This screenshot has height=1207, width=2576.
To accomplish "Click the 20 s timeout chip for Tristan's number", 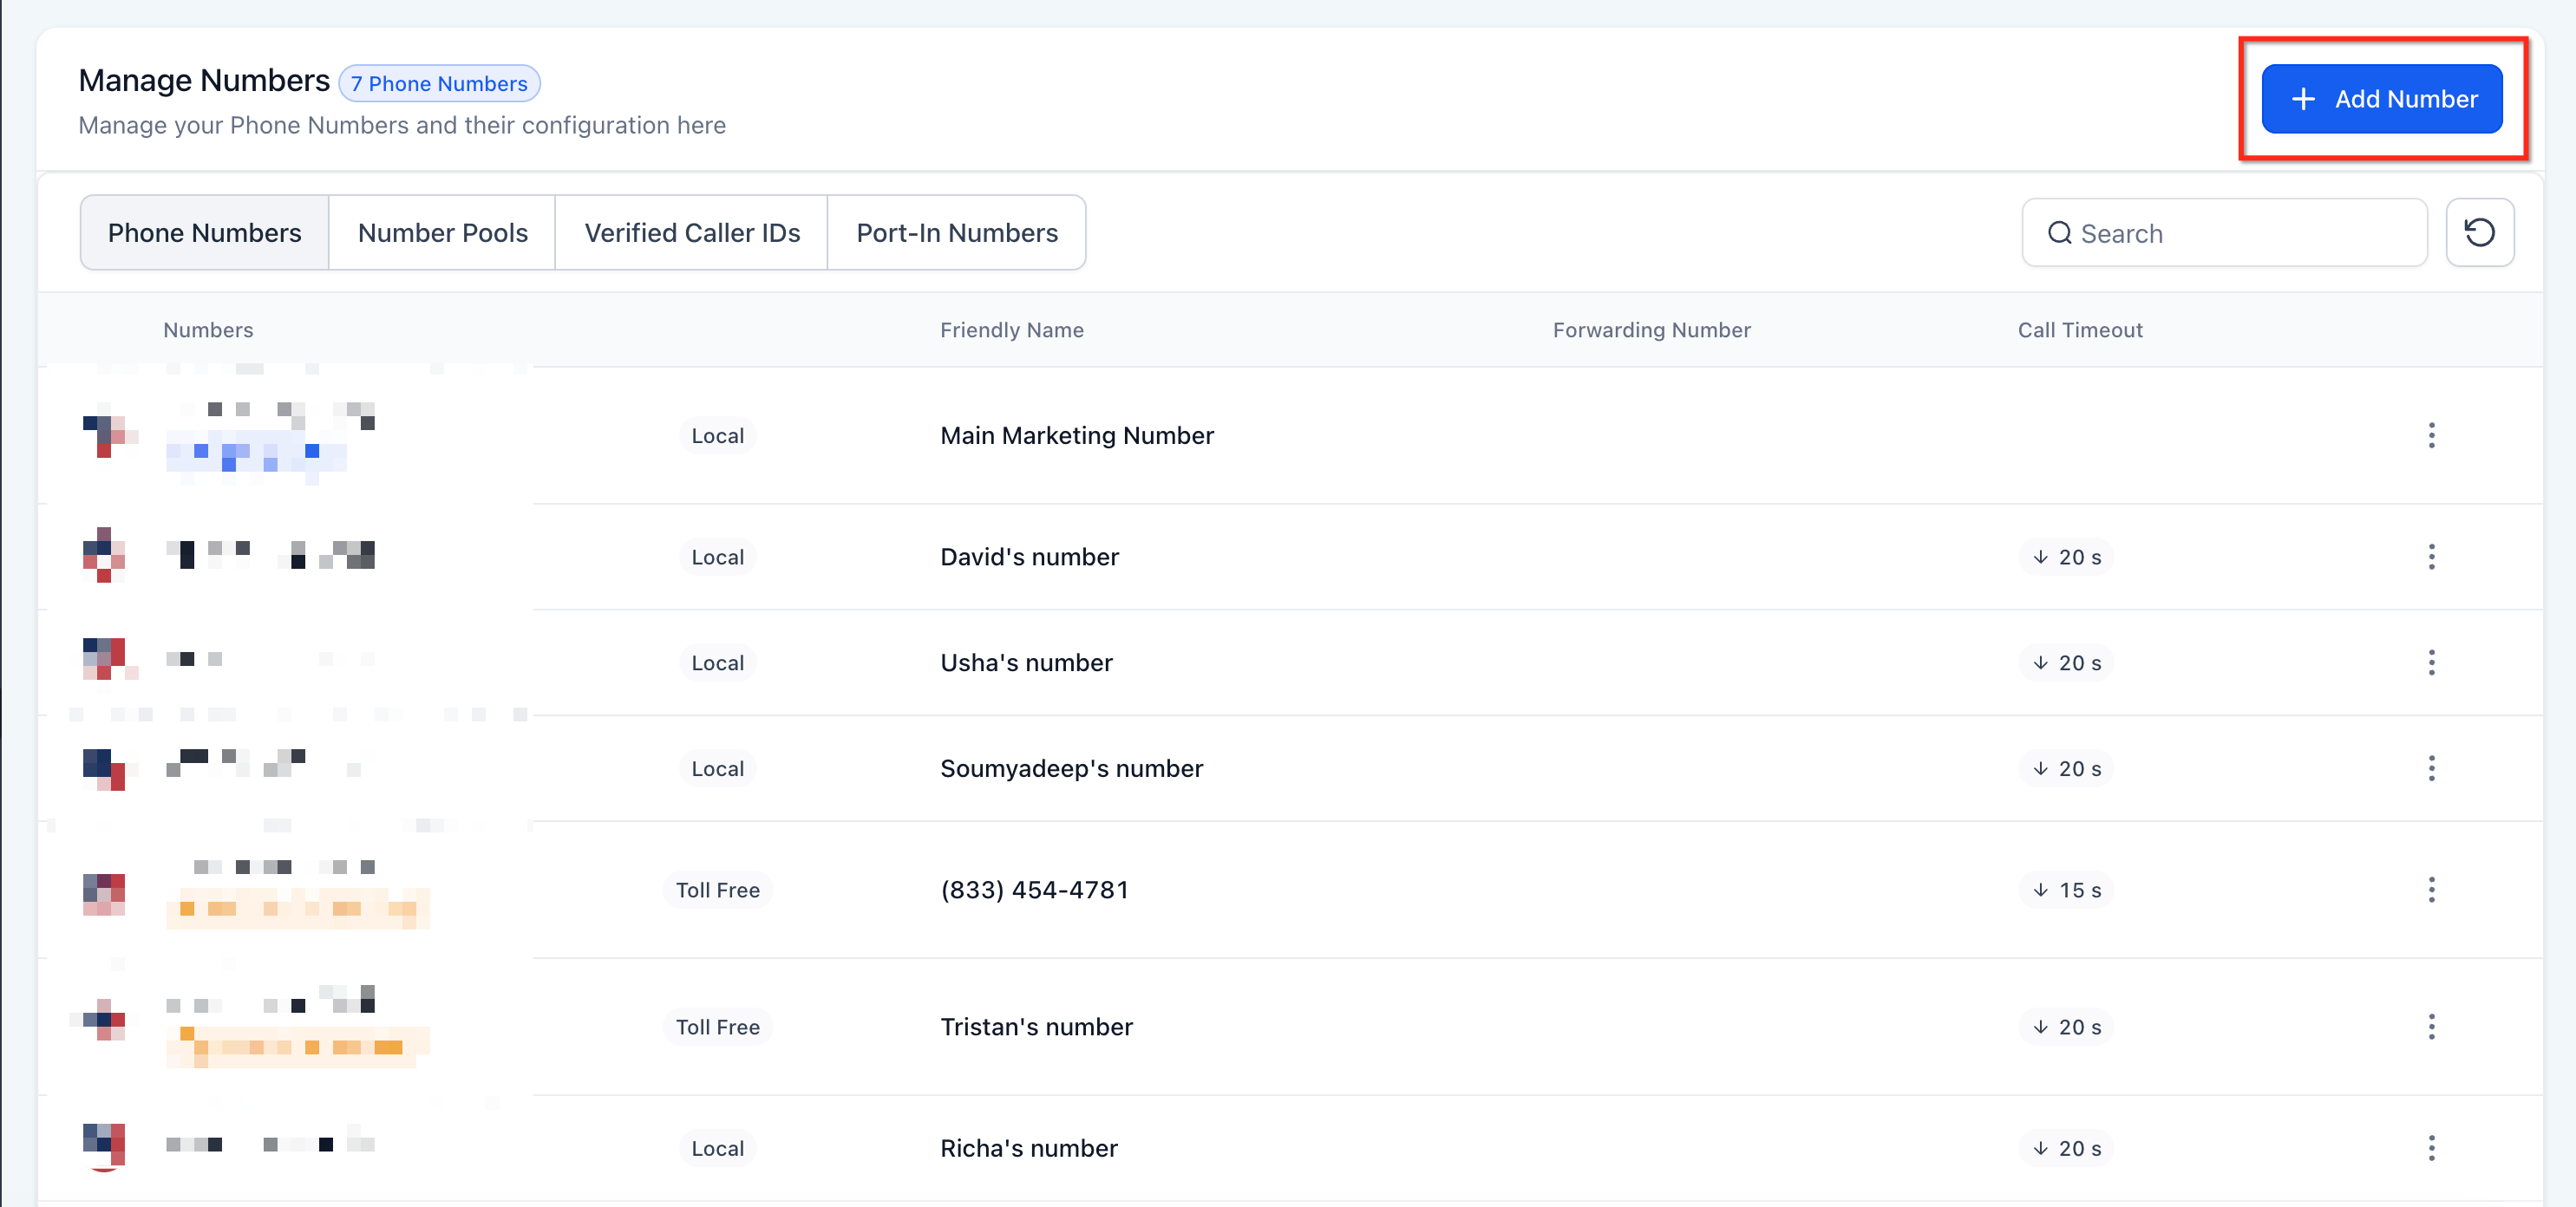I will pyautogui.click(x=2065, y=1027).
